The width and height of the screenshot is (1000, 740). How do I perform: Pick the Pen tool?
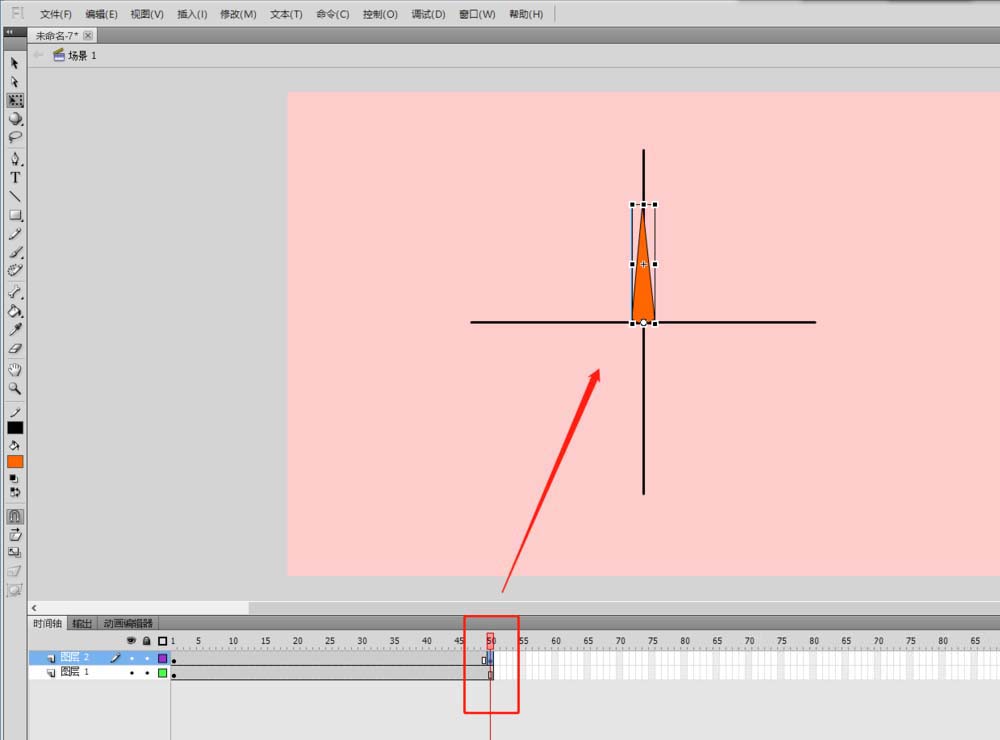pyautogui.click(x=15, y=158)
